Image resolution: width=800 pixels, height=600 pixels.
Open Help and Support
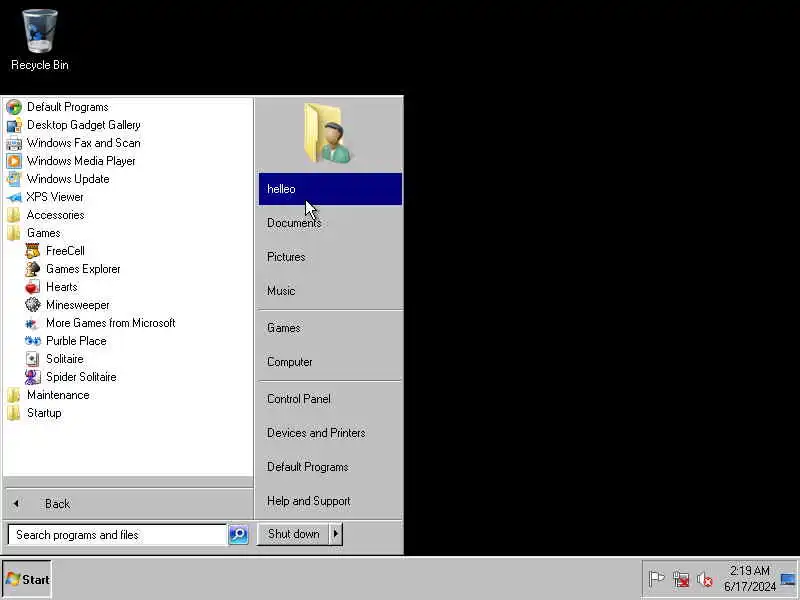[330, 501]
